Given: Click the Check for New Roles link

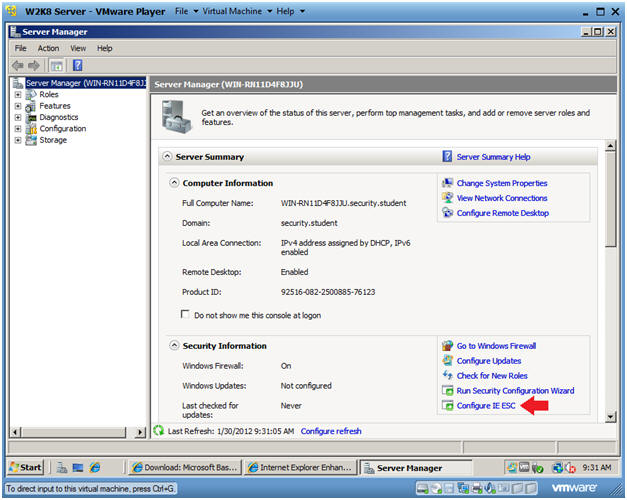Looking at the screenshot, I should [492, 376].
